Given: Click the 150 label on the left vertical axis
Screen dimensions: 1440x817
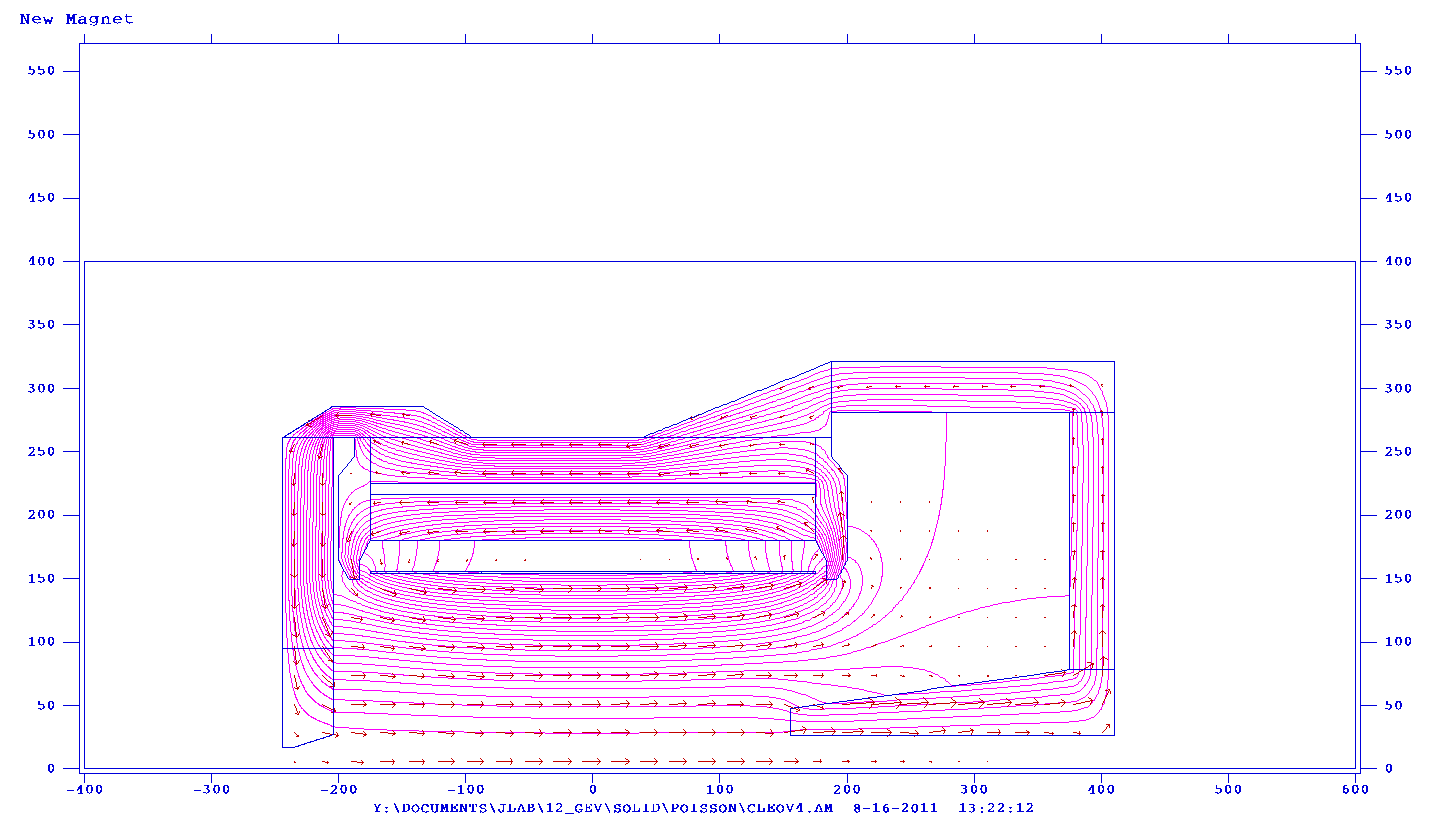Looking at the screenshot, I should tap(41, 579).
